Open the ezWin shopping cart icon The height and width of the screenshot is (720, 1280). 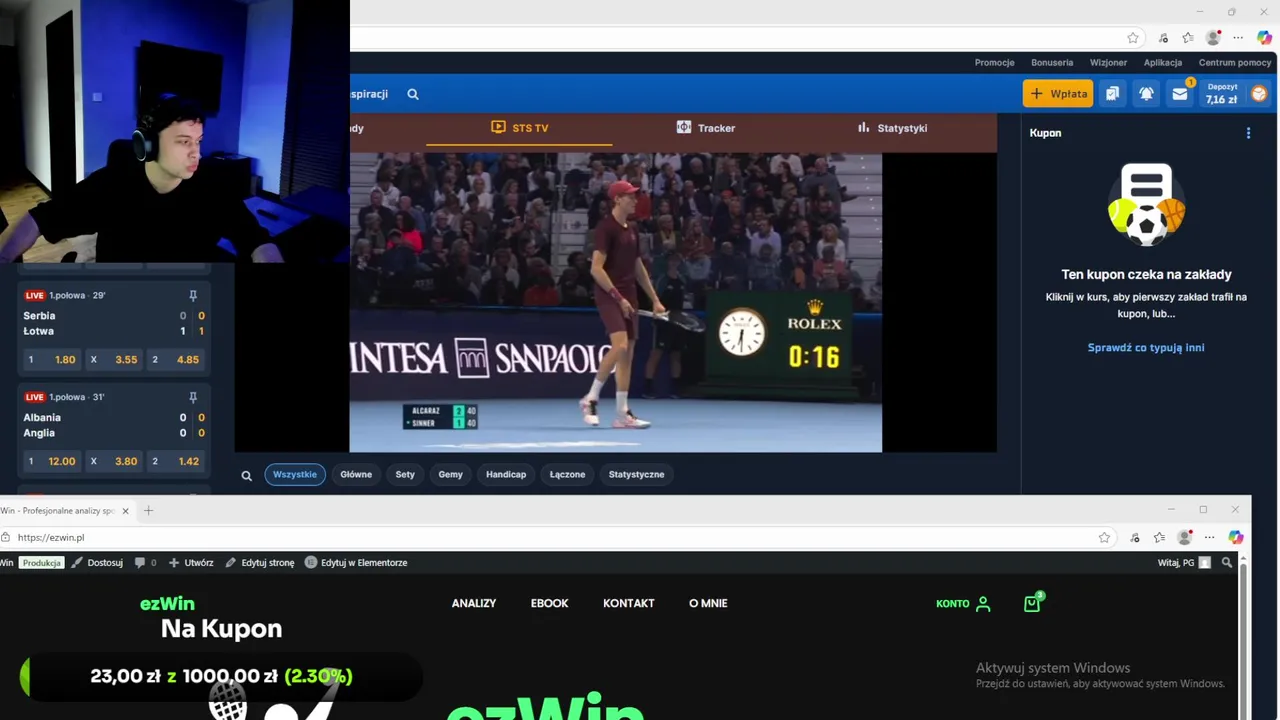1032,603
